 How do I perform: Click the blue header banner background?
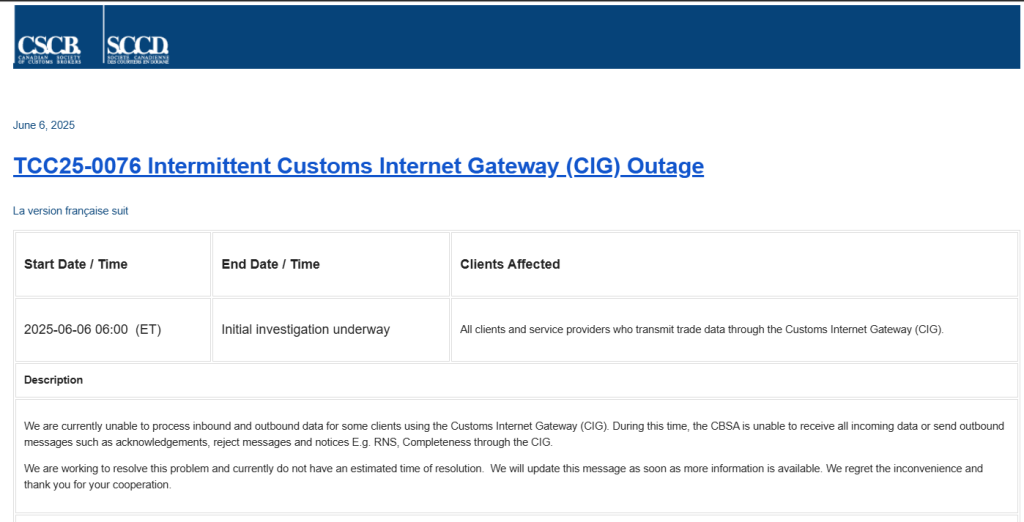coord(588,37)
